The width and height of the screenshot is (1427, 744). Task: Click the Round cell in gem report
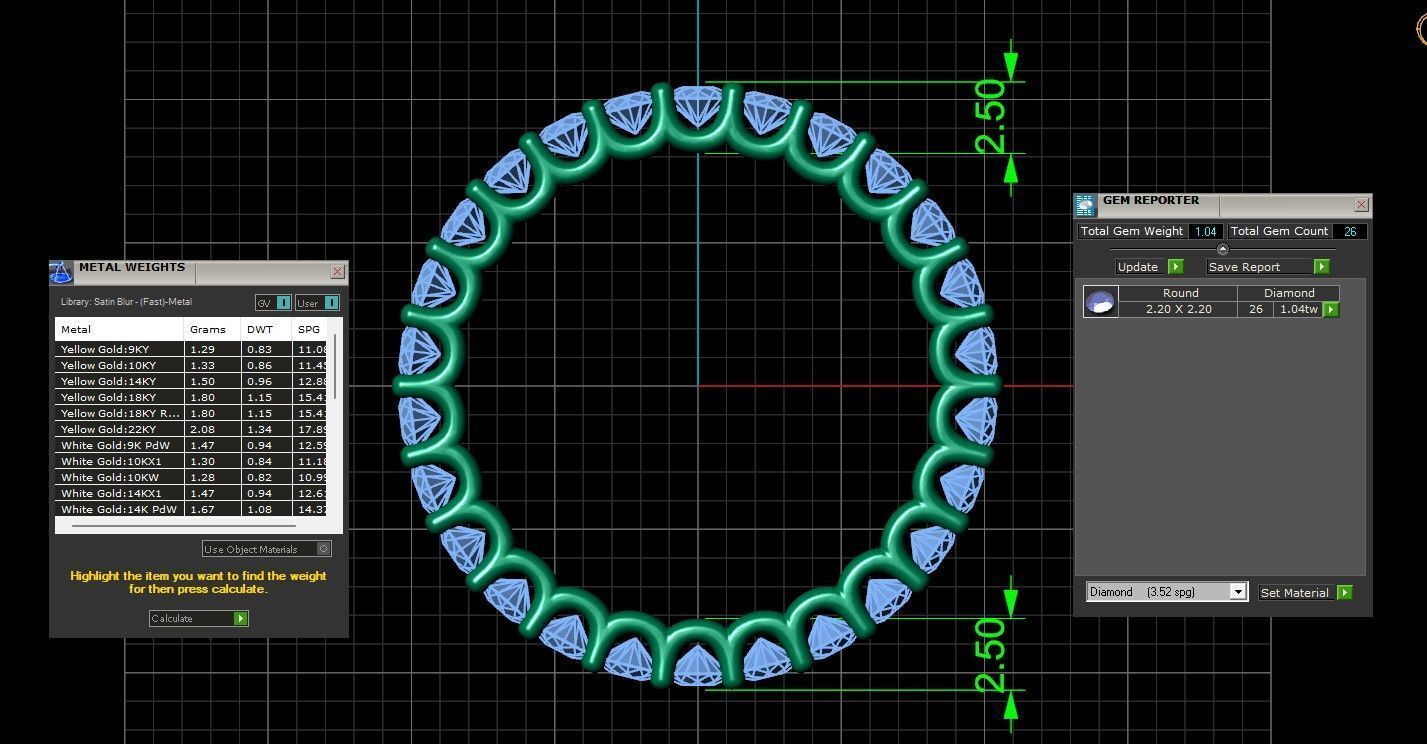coord(1180,293)
